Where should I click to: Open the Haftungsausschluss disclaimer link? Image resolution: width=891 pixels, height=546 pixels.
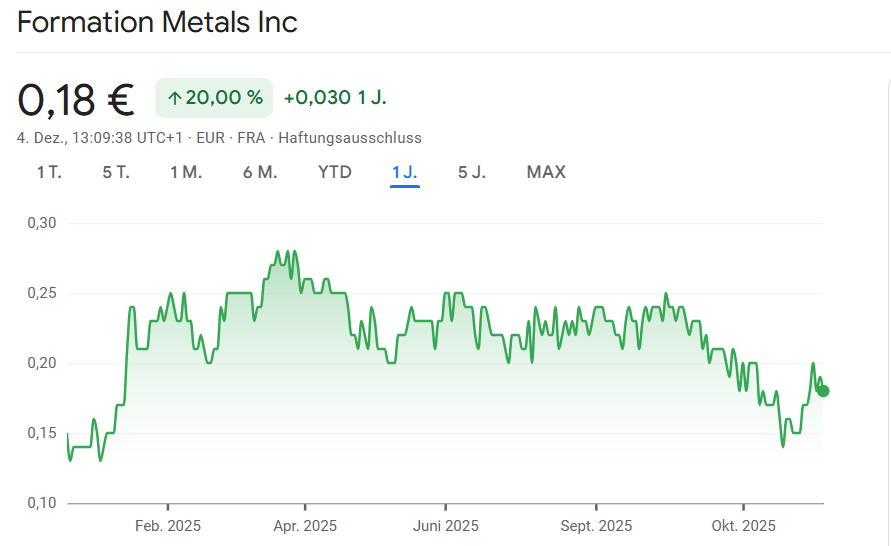(x=350, y=138)
